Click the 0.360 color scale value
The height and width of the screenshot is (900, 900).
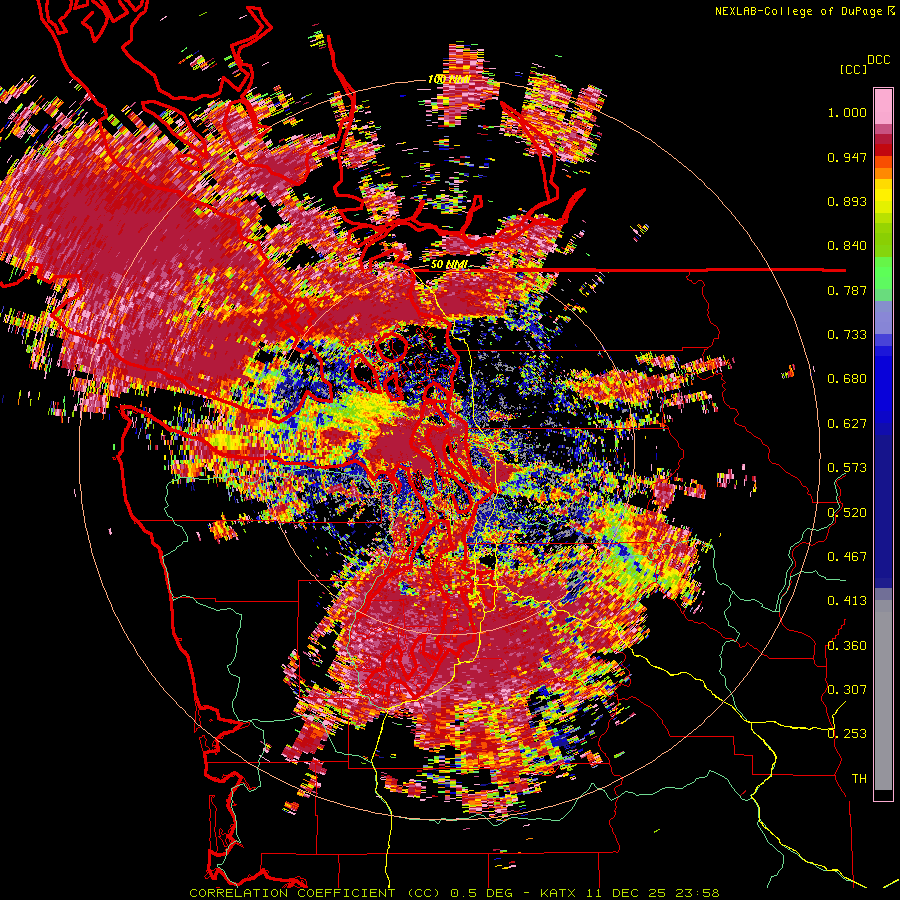pos(847,646)
